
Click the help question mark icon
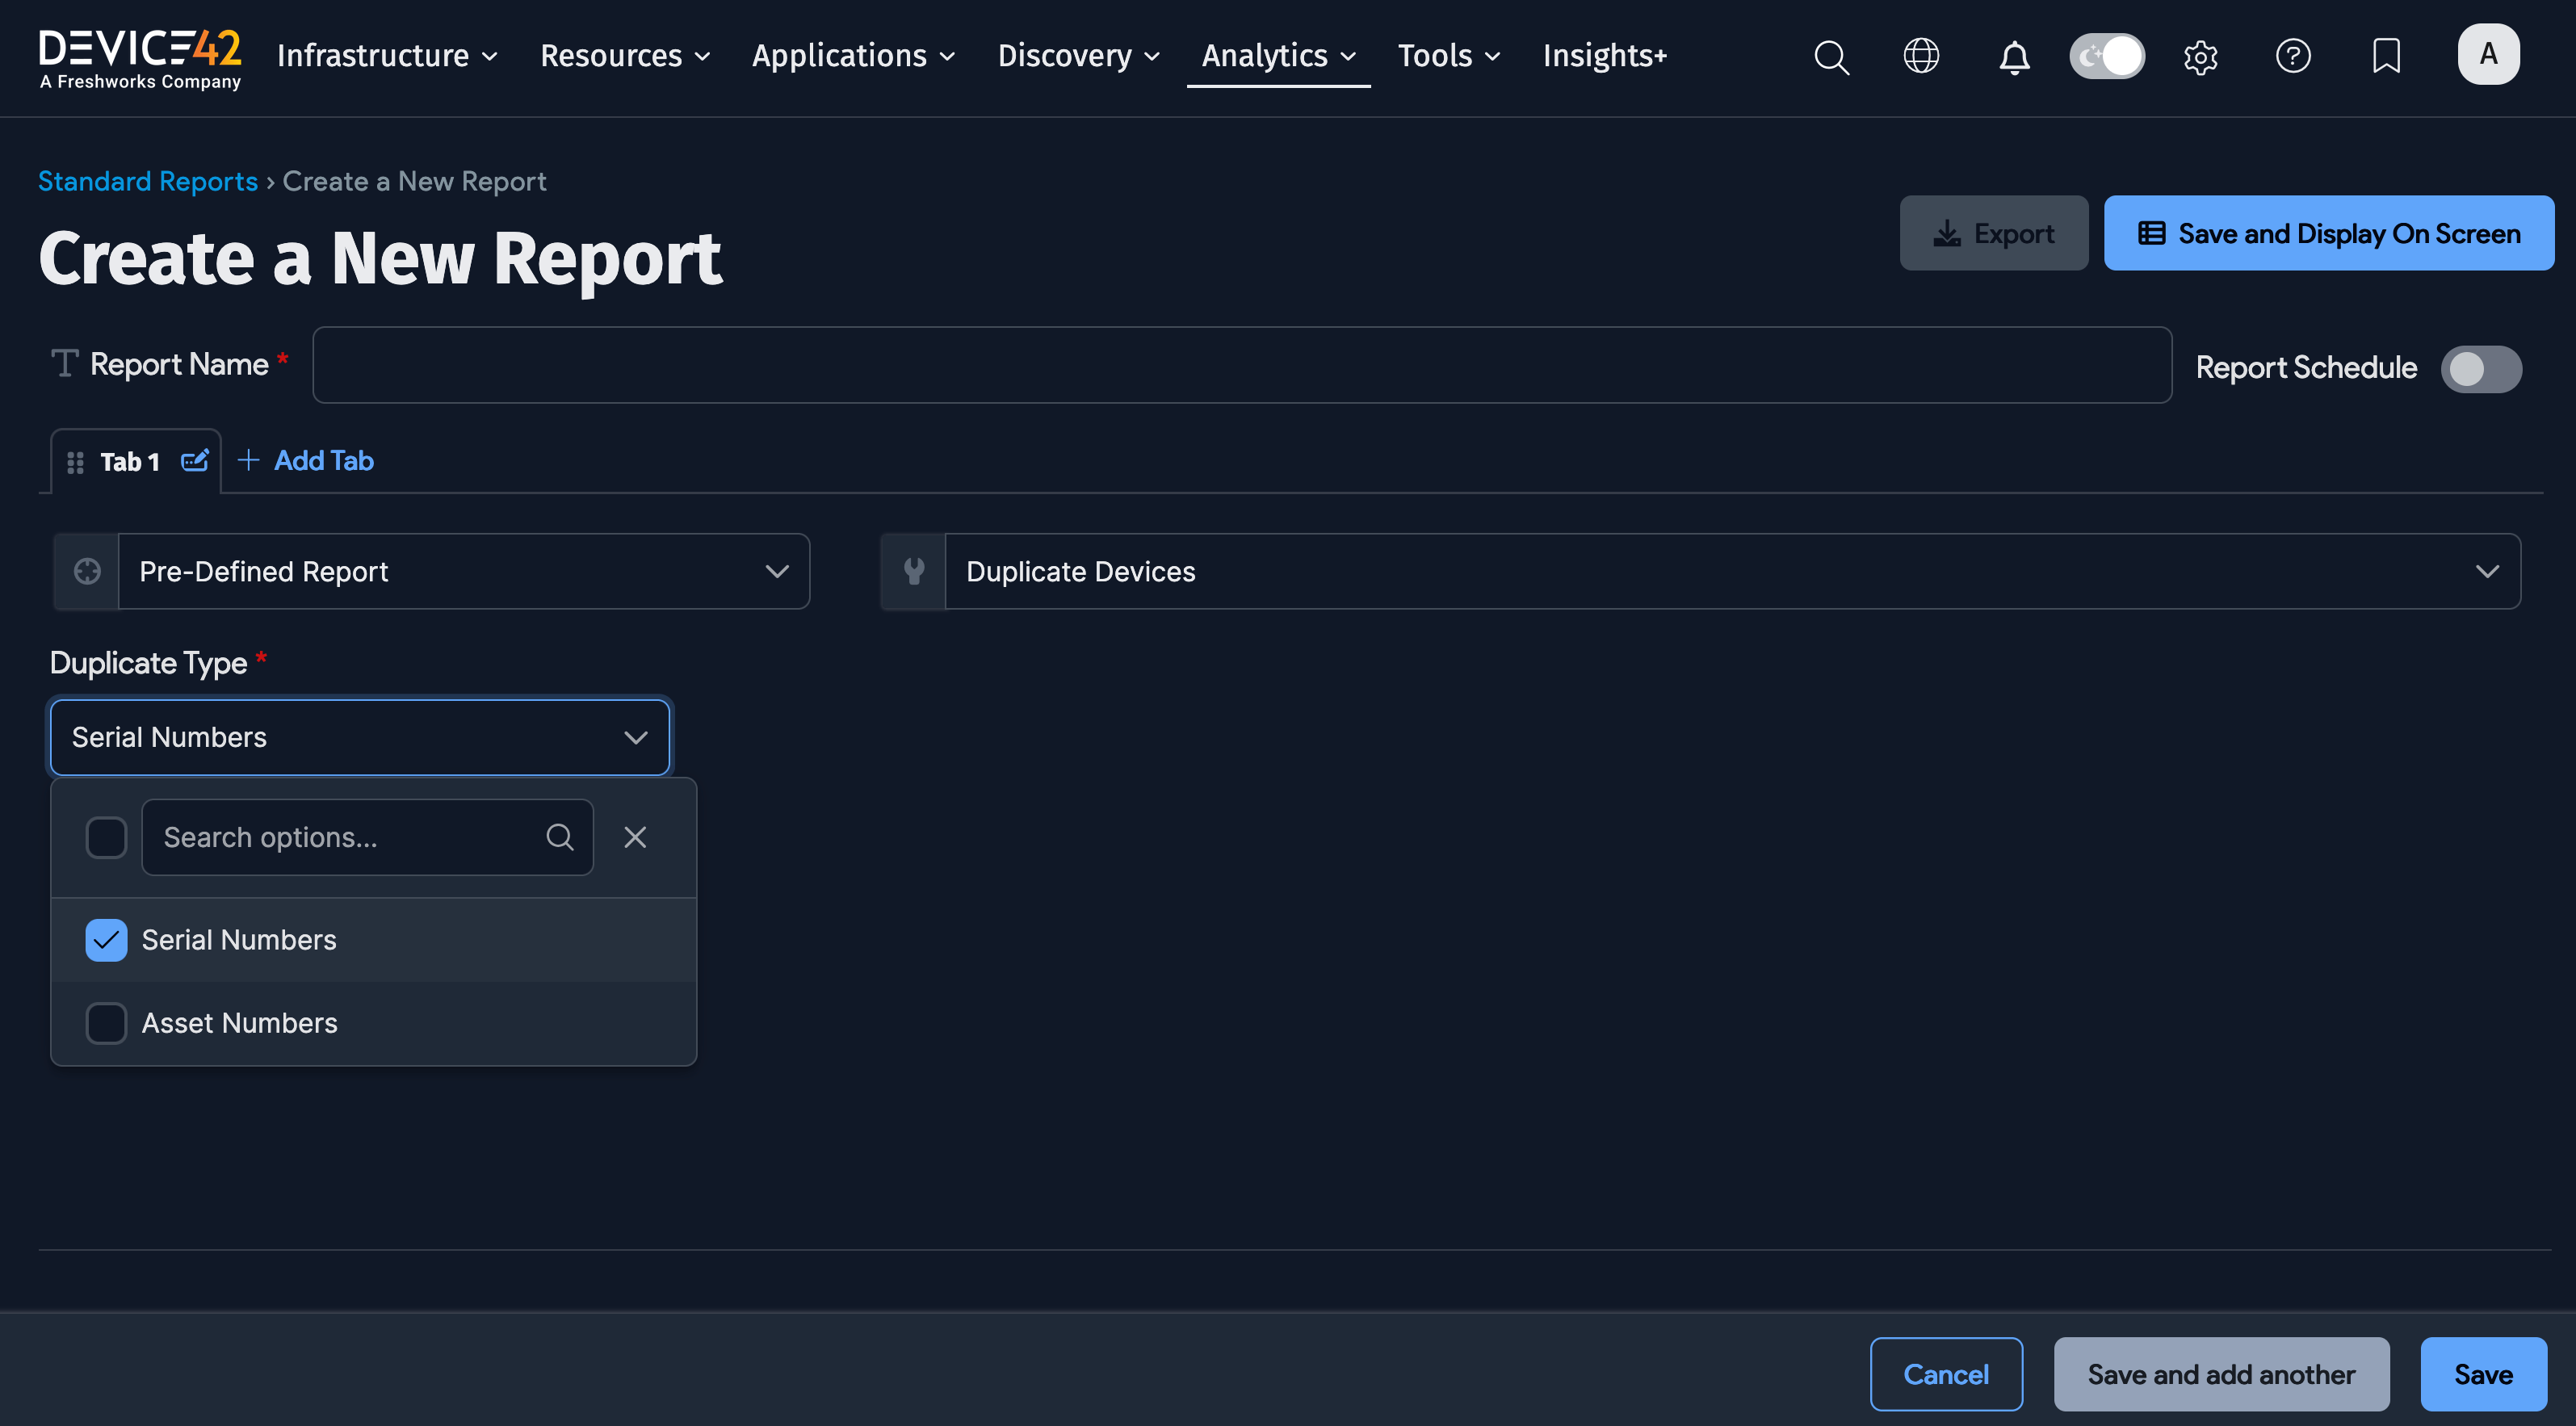point(2293,56)
